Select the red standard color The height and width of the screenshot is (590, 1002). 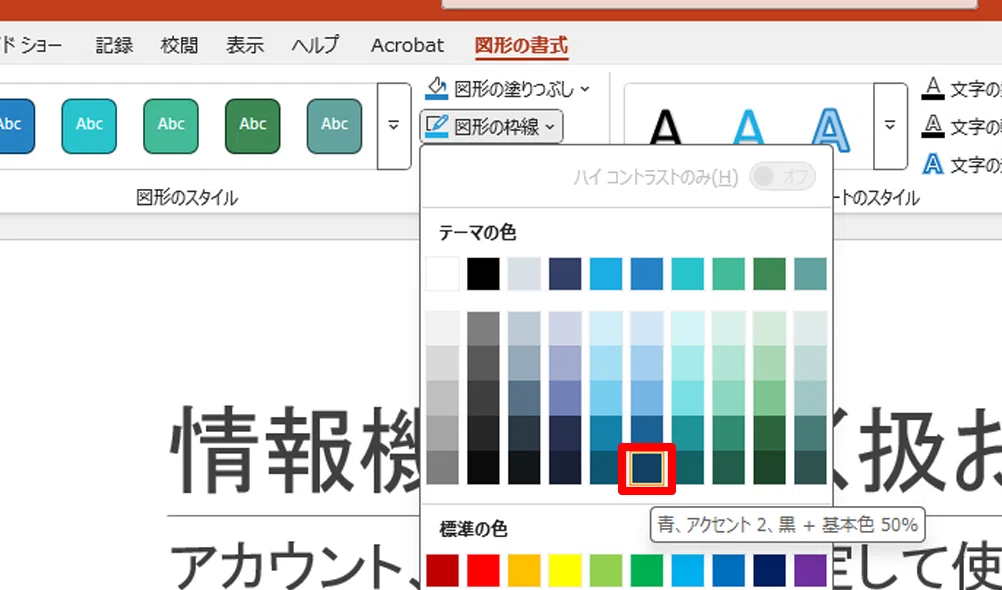coord(483,570)
